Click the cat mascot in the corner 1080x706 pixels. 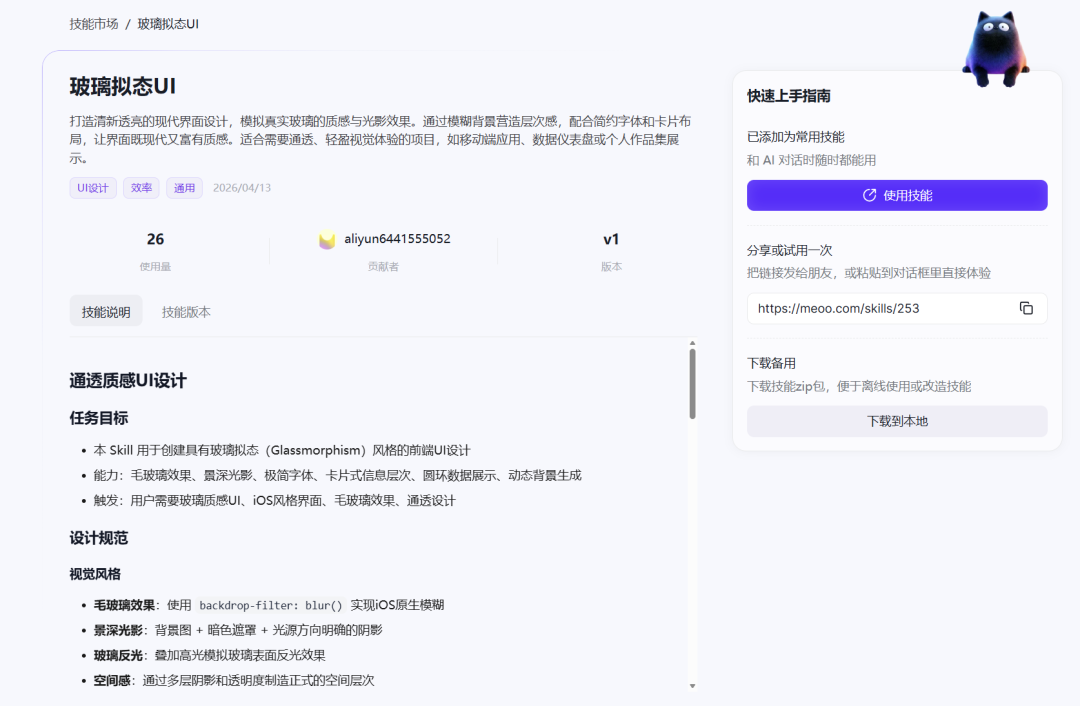pyautogui.click(x=996, y=44)
